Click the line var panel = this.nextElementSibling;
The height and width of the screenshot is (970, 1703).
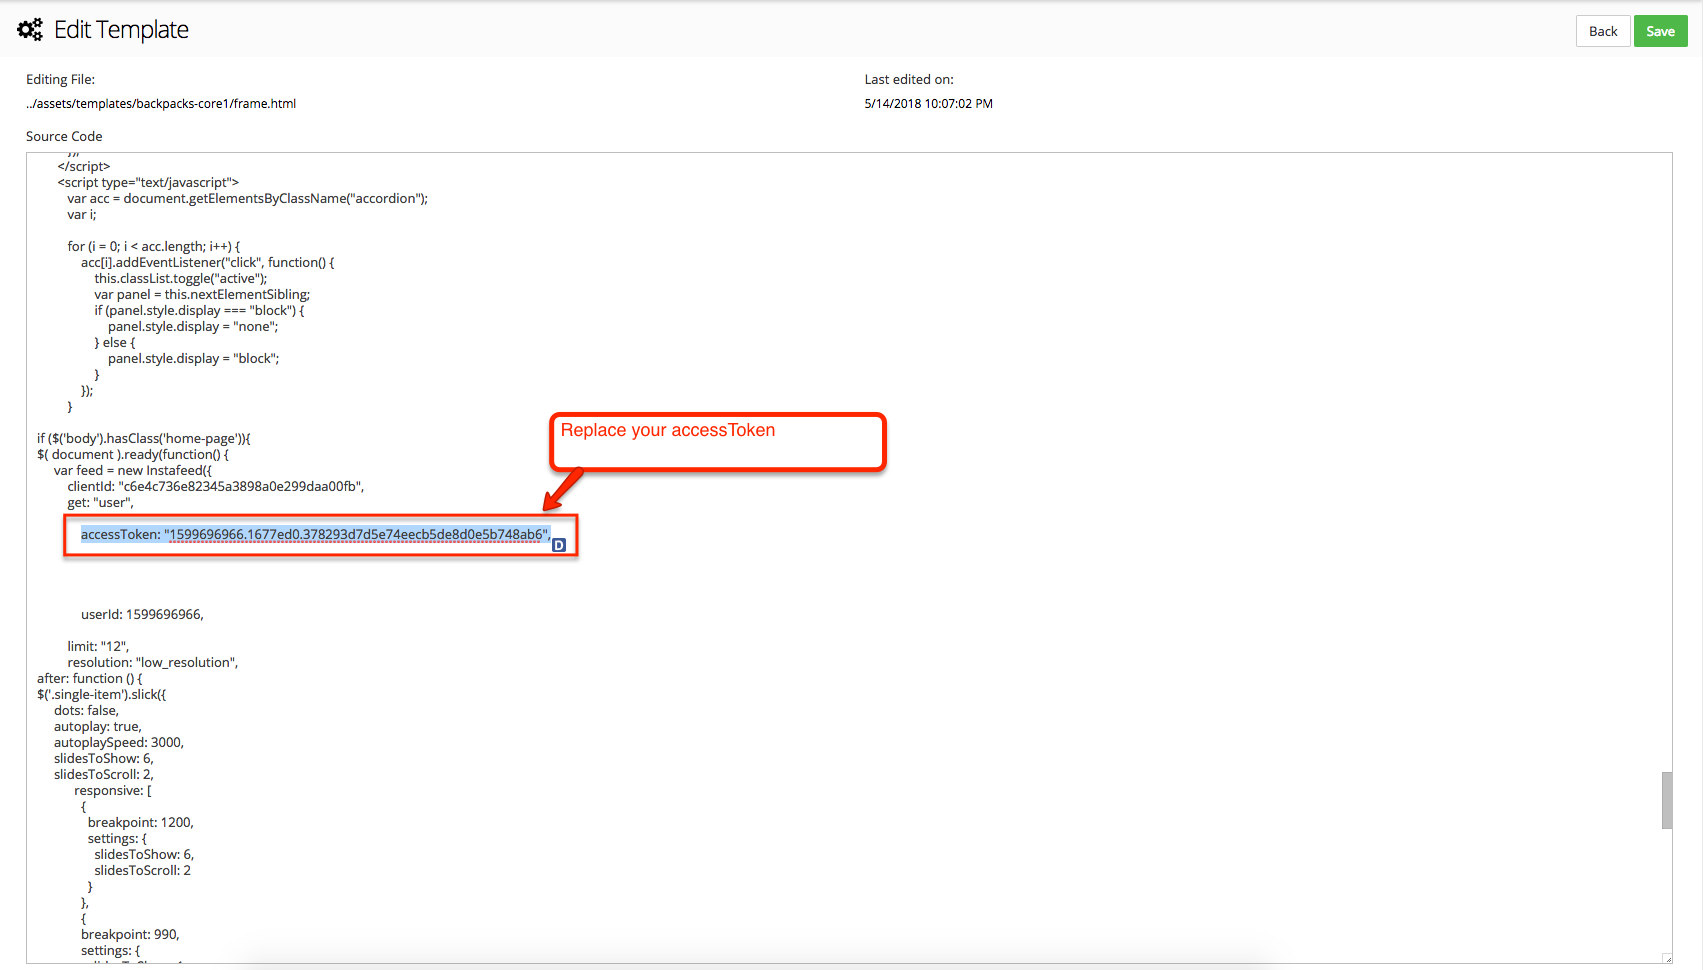[202, 295]
